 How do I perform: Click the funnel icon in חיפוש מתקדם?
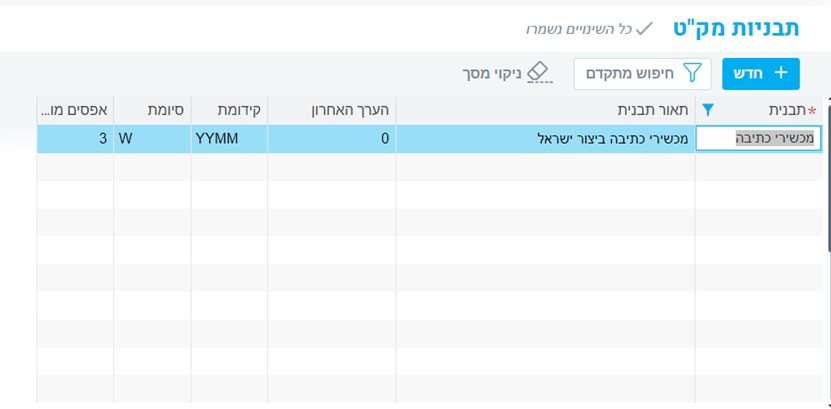pyautogui.click(x=692, y=73)
